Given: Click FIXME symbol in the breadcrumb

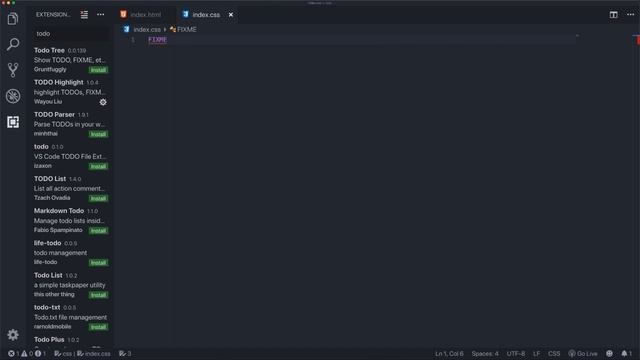Looking at the screenshot, I should pos(187,29).
